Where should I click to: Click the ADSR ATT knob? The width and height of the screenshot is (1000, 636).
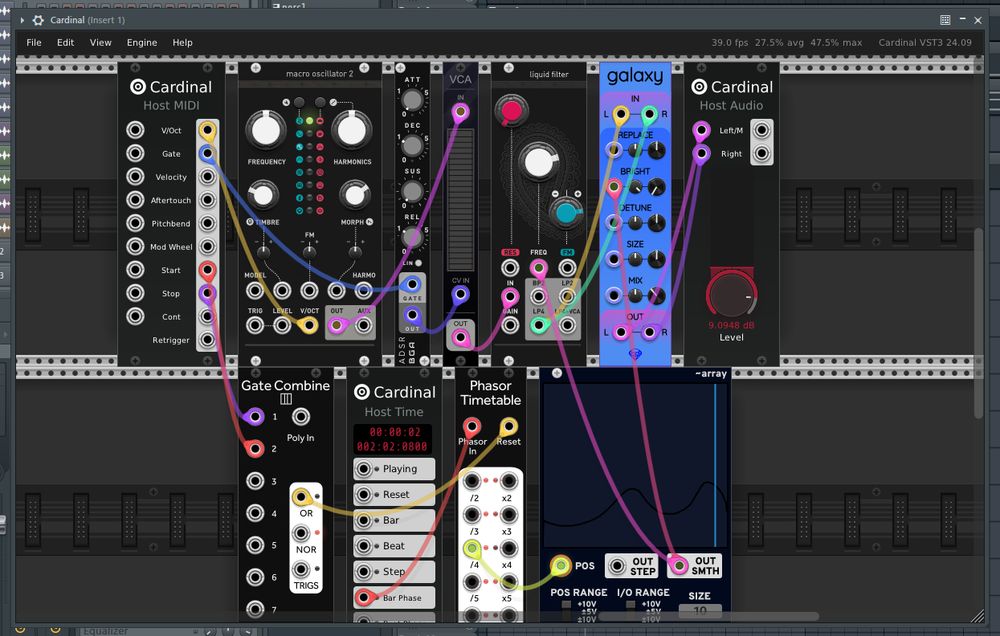tap(413, 100)
